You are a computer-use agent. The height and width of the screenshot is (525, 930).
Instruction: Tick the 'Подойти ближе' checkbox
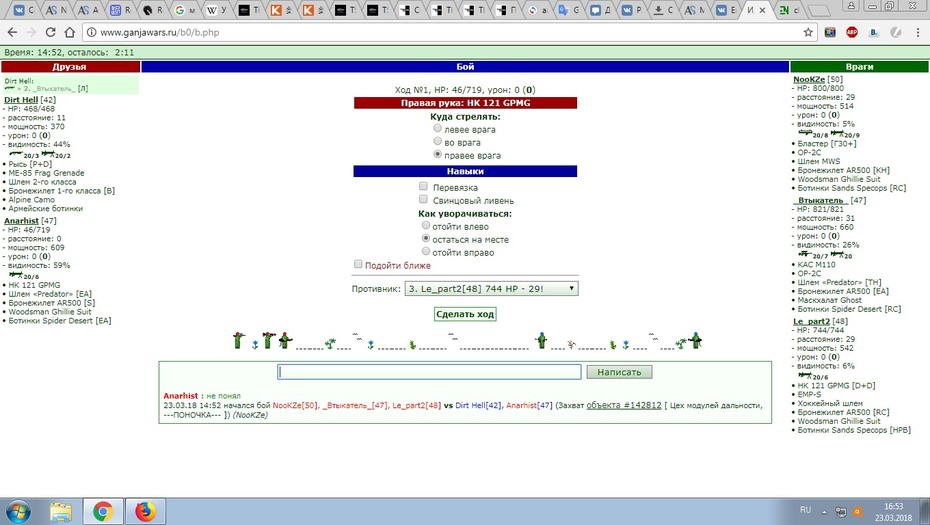[358, 265]
